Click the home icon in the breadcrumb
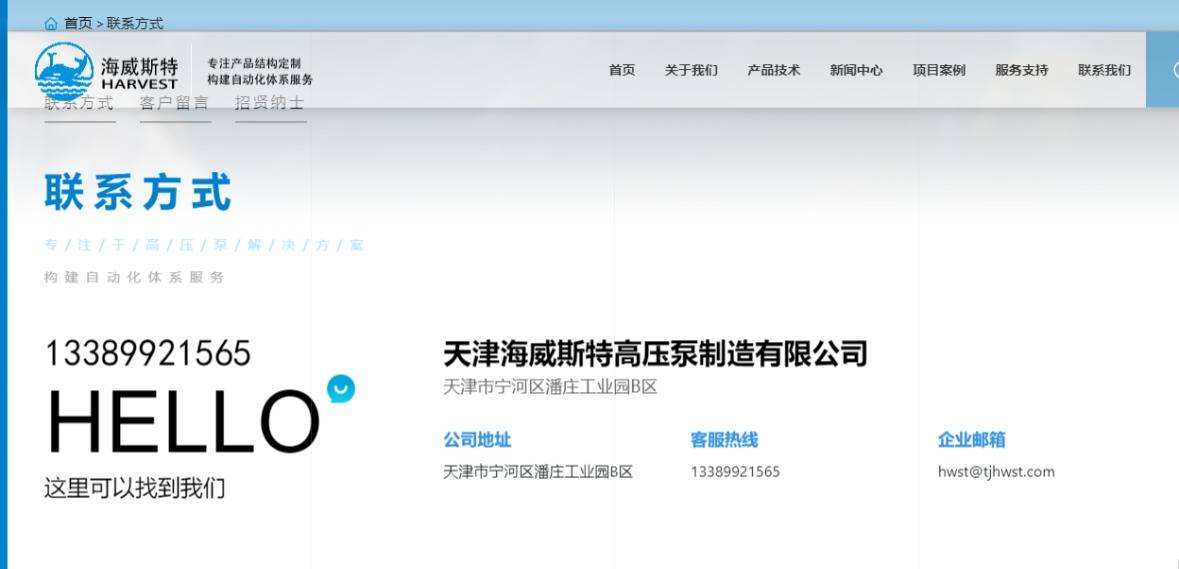This screenshot has width=1179, height=569. point(51,23)
